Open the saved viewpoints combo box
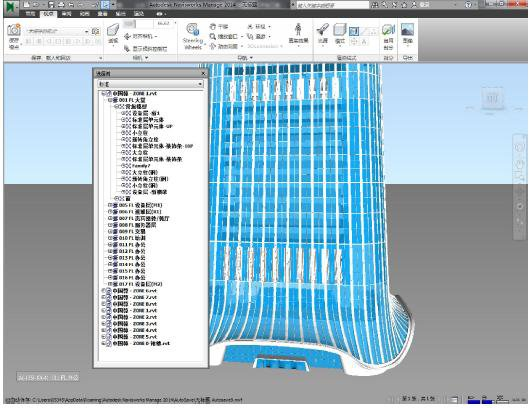 [58, 31]
